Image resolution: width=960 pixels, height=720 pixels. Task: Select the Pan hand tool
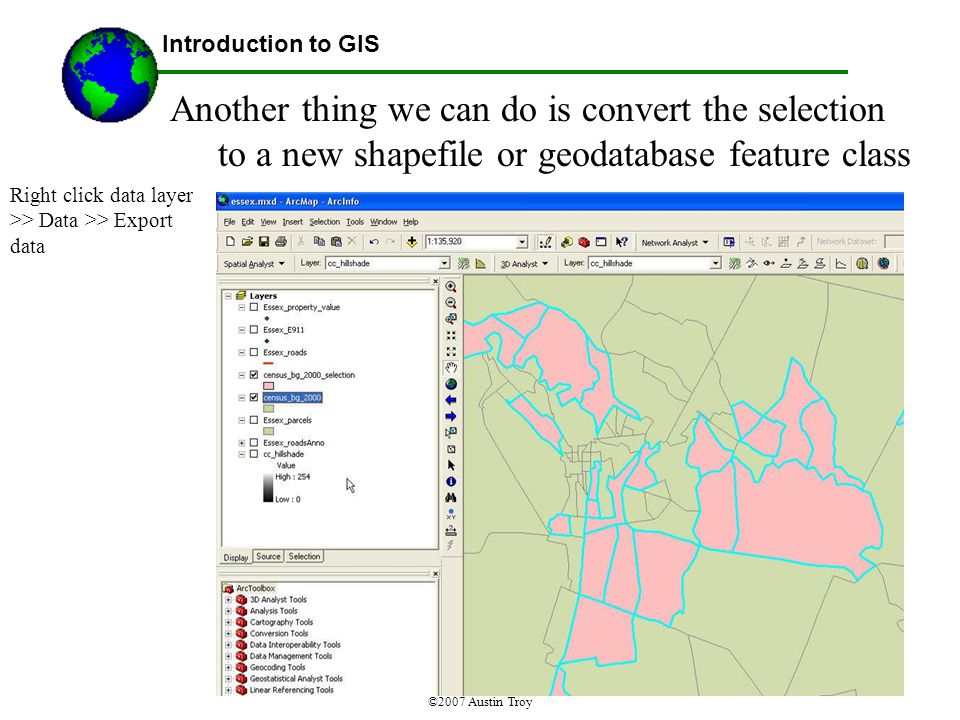click(x=451, y=368)
